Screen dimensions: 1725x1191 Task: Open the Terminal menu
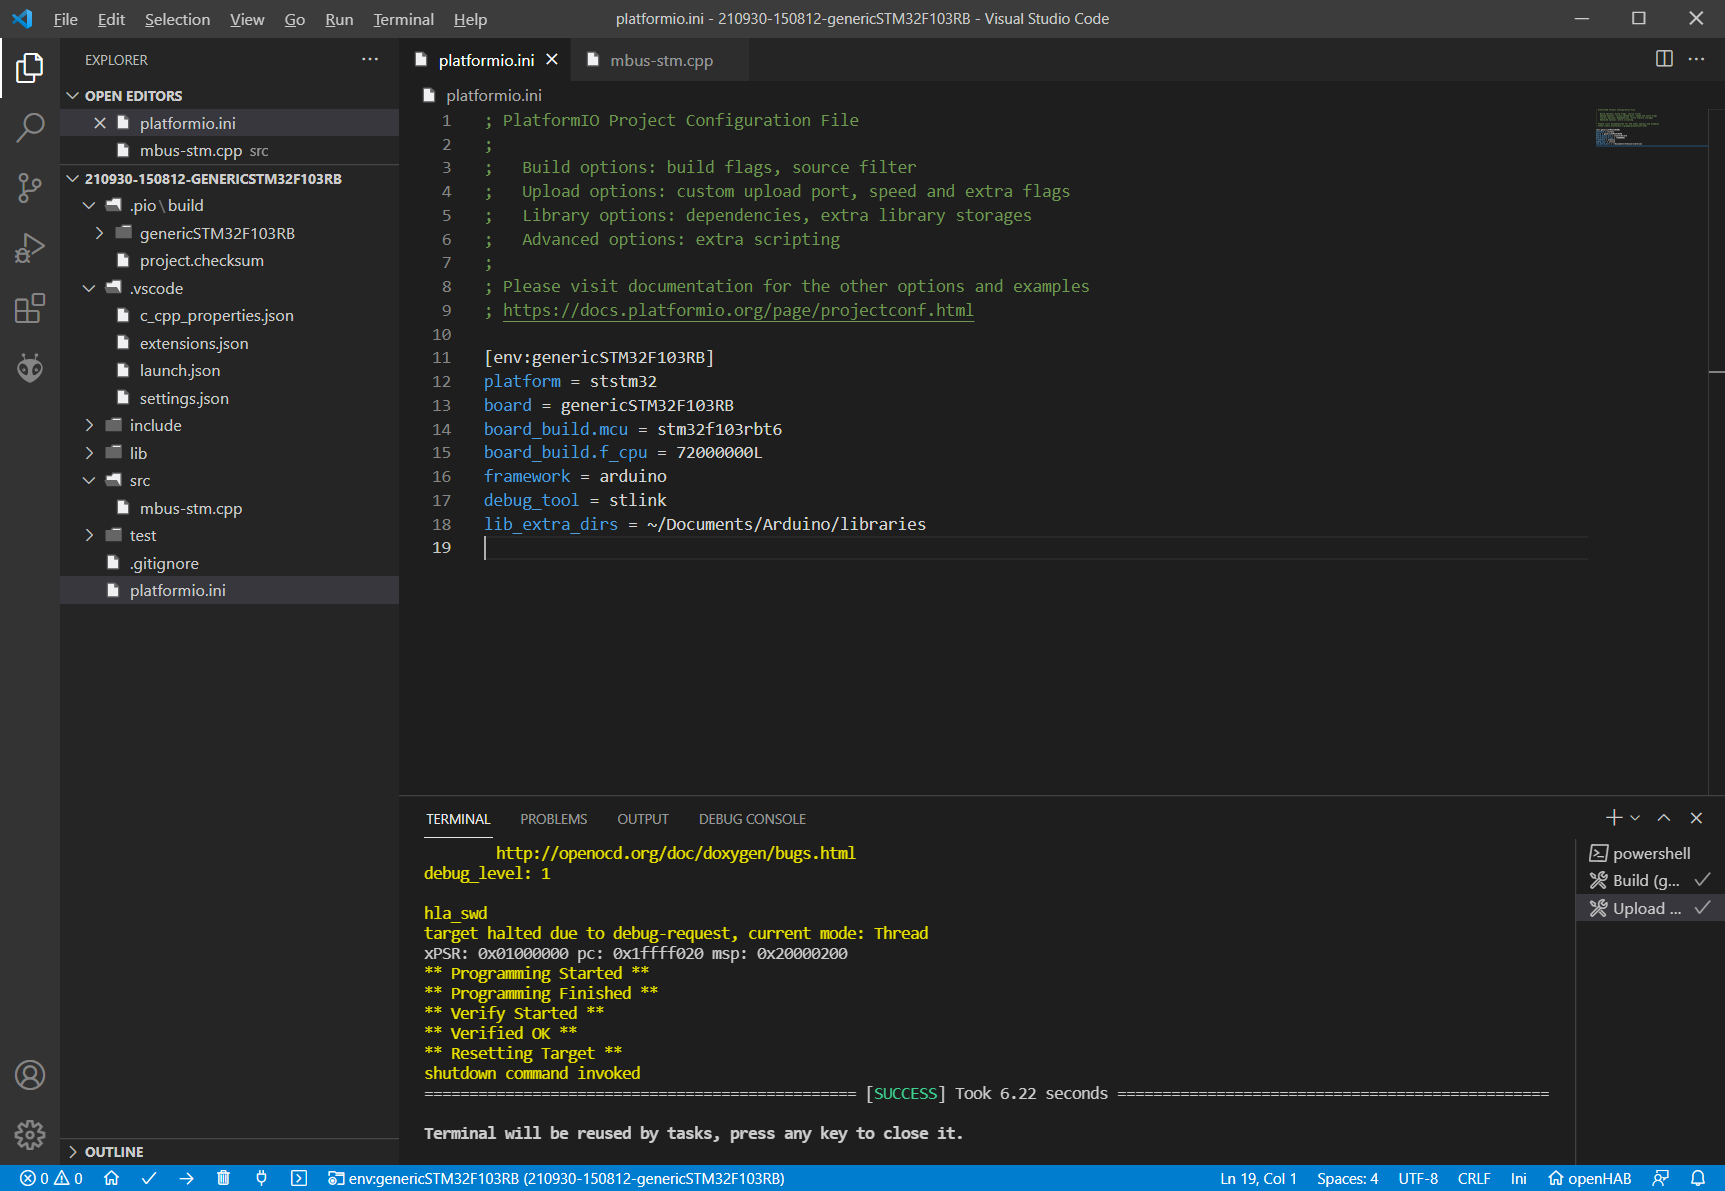403,19
